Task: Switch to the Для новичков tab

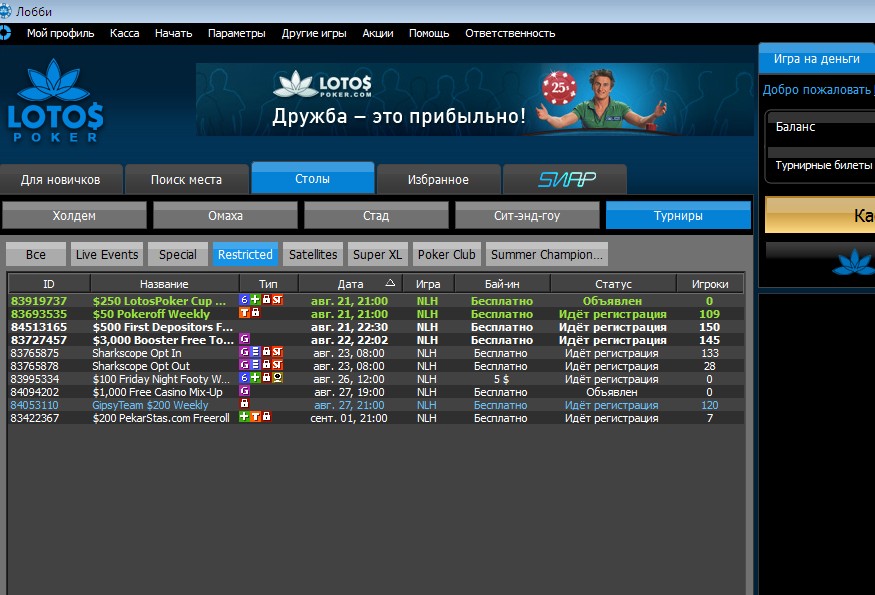Action: (61, 179)
